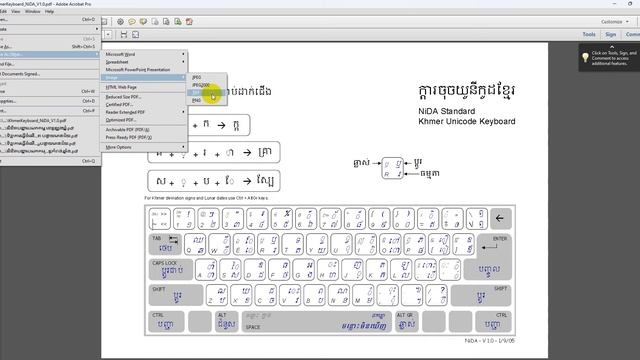Open the zoom level dropdown arrow
Viewport: 640px width, 360px height.
coord(108,35)
